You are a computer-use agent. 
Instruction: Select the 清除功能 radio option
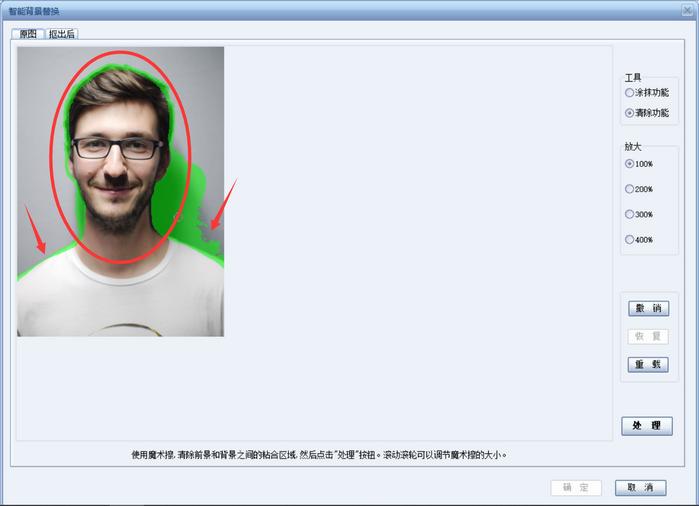tap(647, 113)
